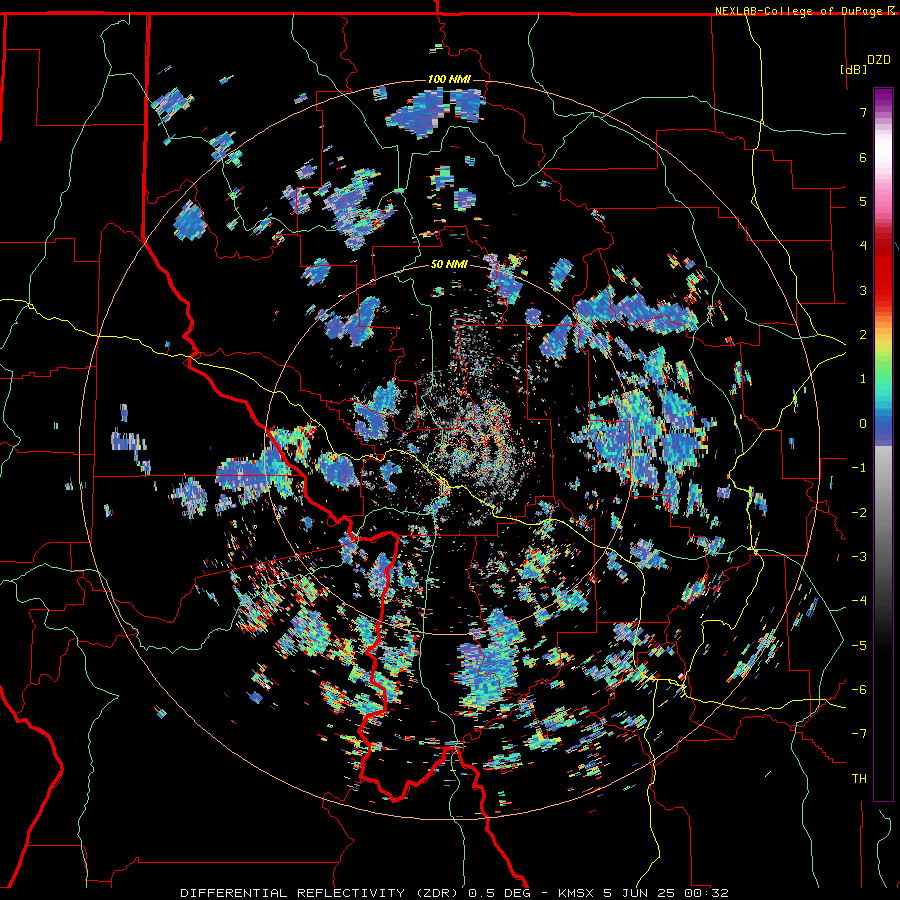Click the legend value 4
The width and height of the screenshot is (900, 900).
[x=863, y=246]
